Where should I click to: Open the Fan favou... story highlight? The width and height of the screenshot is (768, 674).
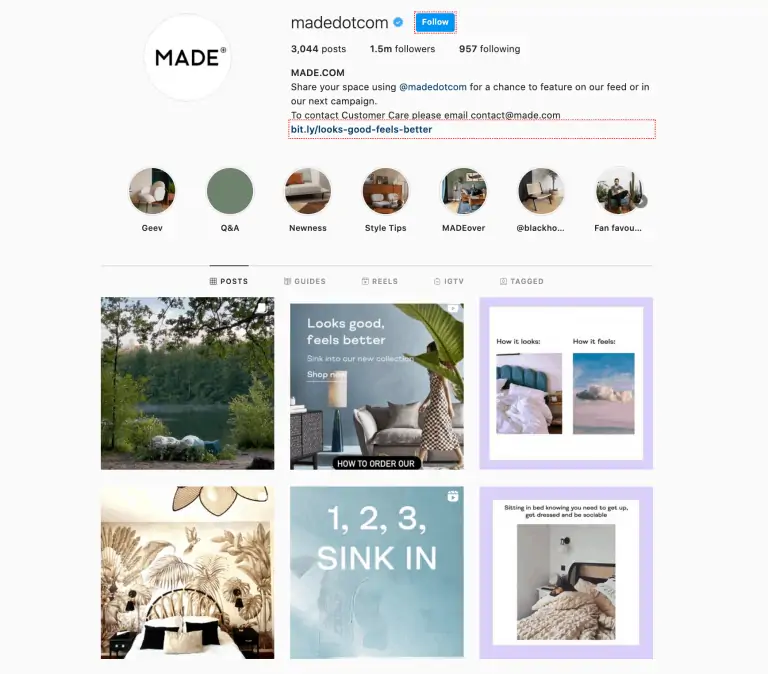point(619,191)
